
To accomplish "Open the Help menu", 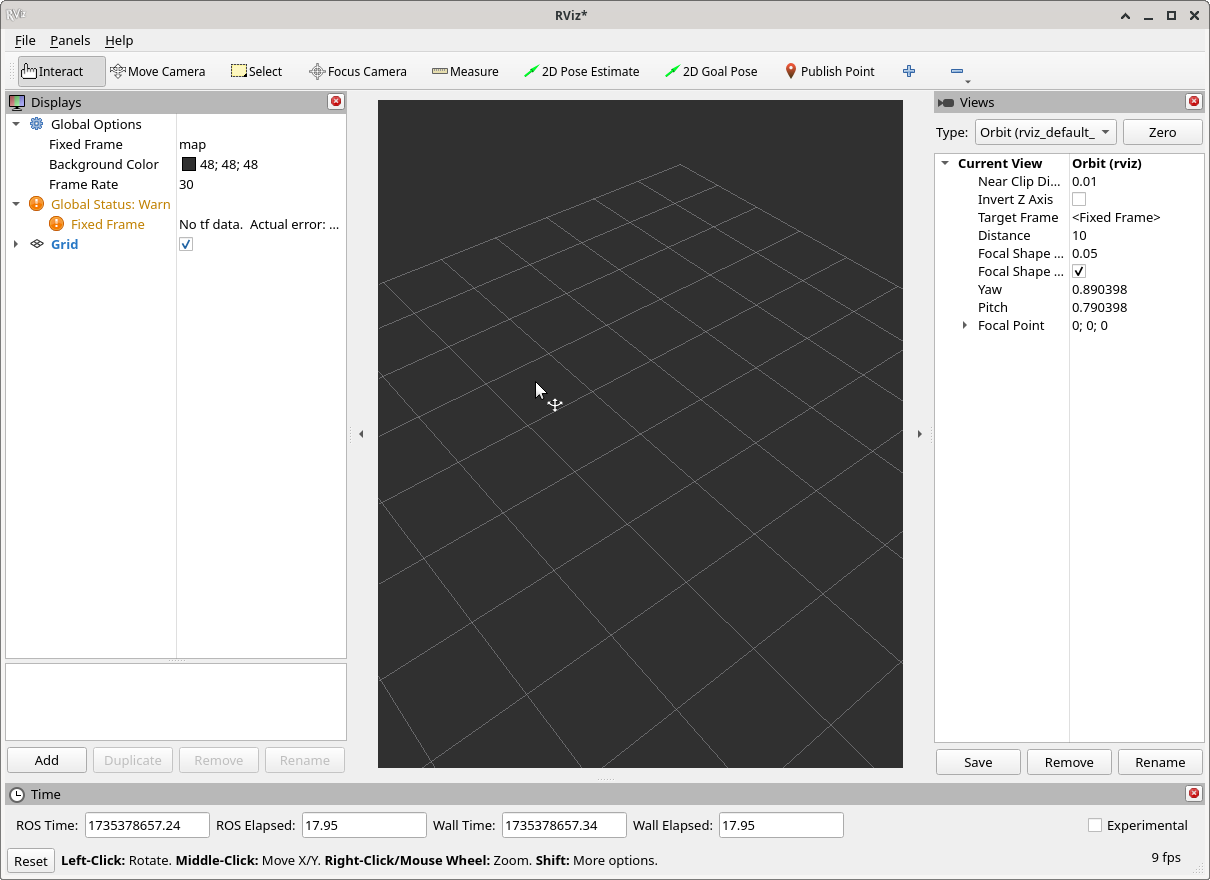I will tap(119, 40).
